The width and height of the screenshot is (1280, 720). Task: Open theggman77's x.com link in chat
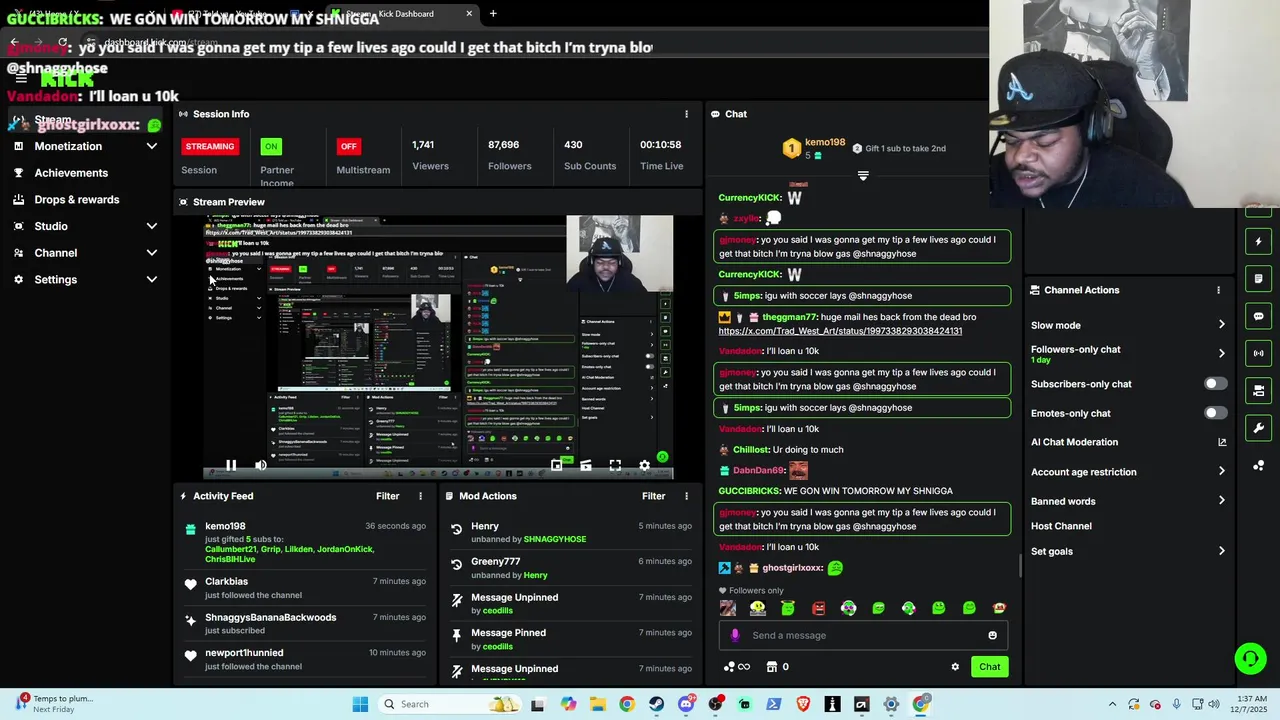[x=840, y=331]
